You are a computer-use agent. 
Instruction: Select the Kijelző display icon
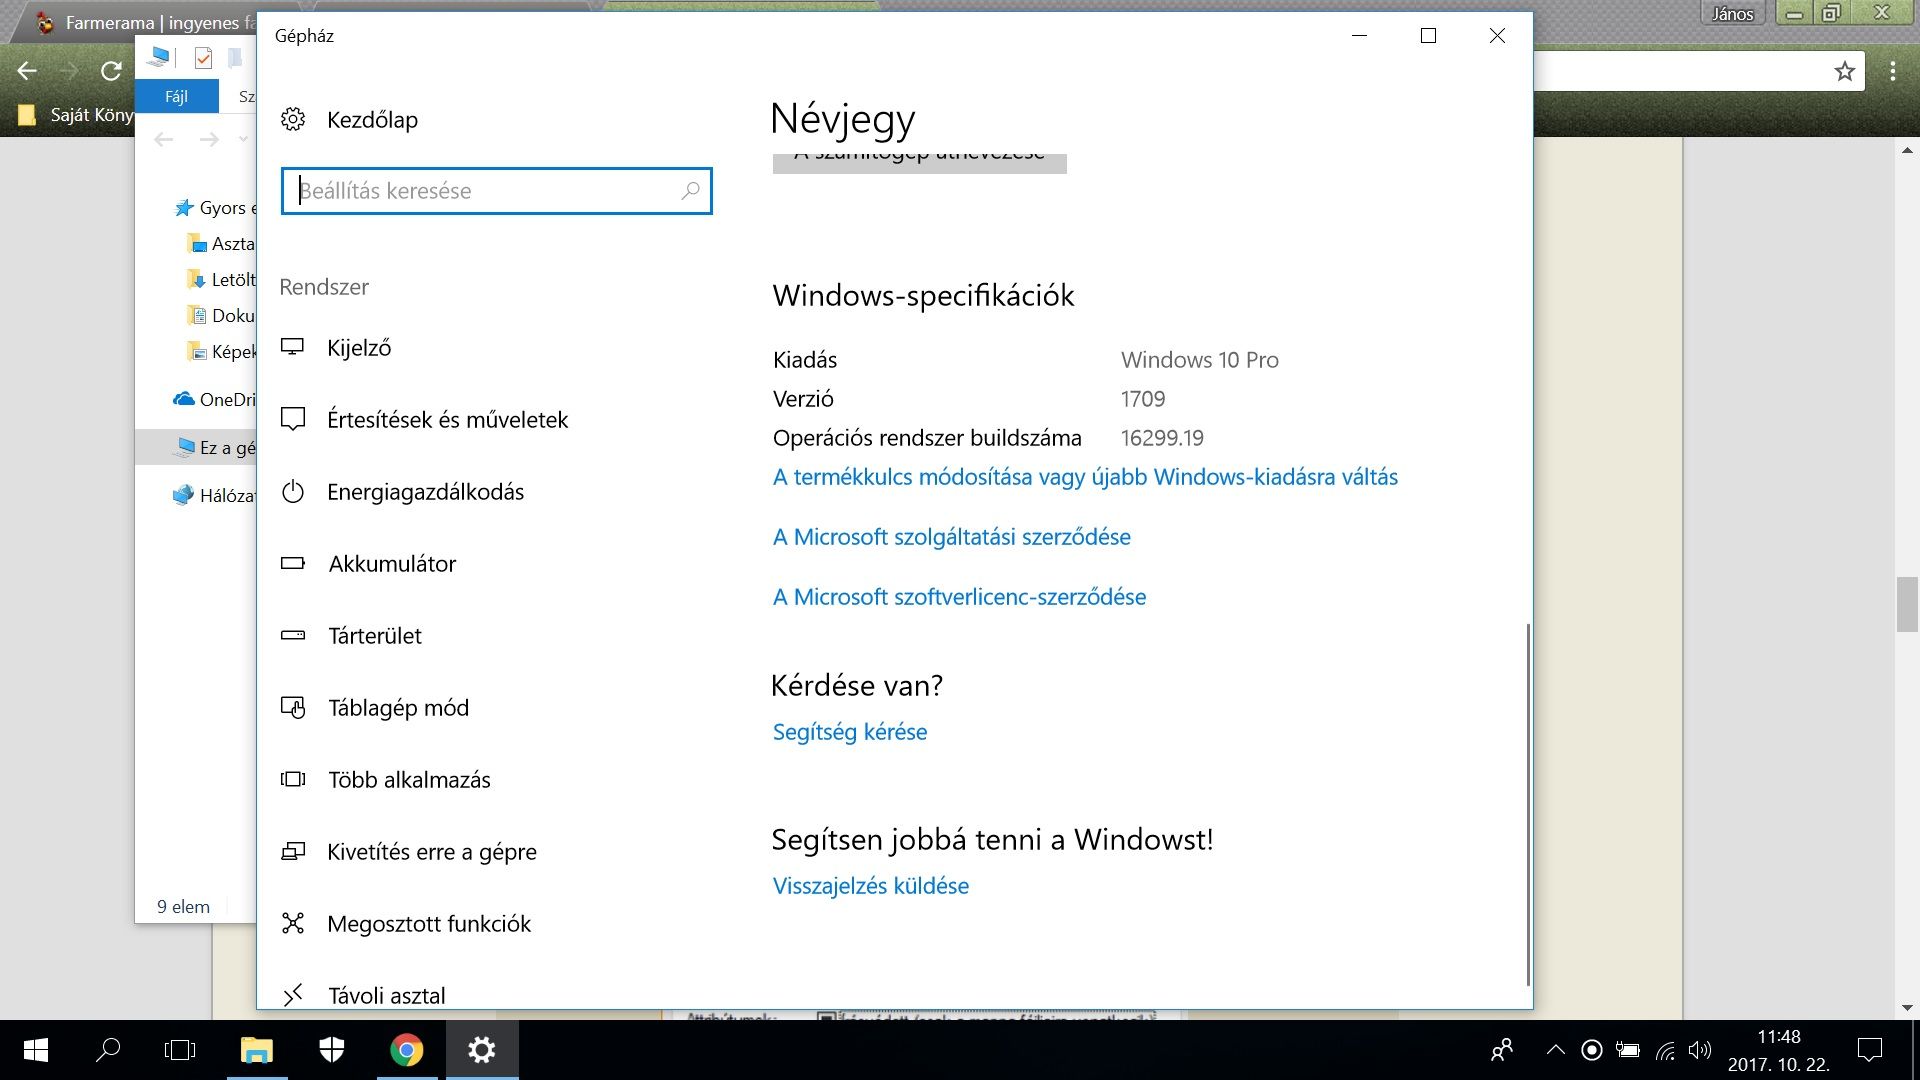292,347
